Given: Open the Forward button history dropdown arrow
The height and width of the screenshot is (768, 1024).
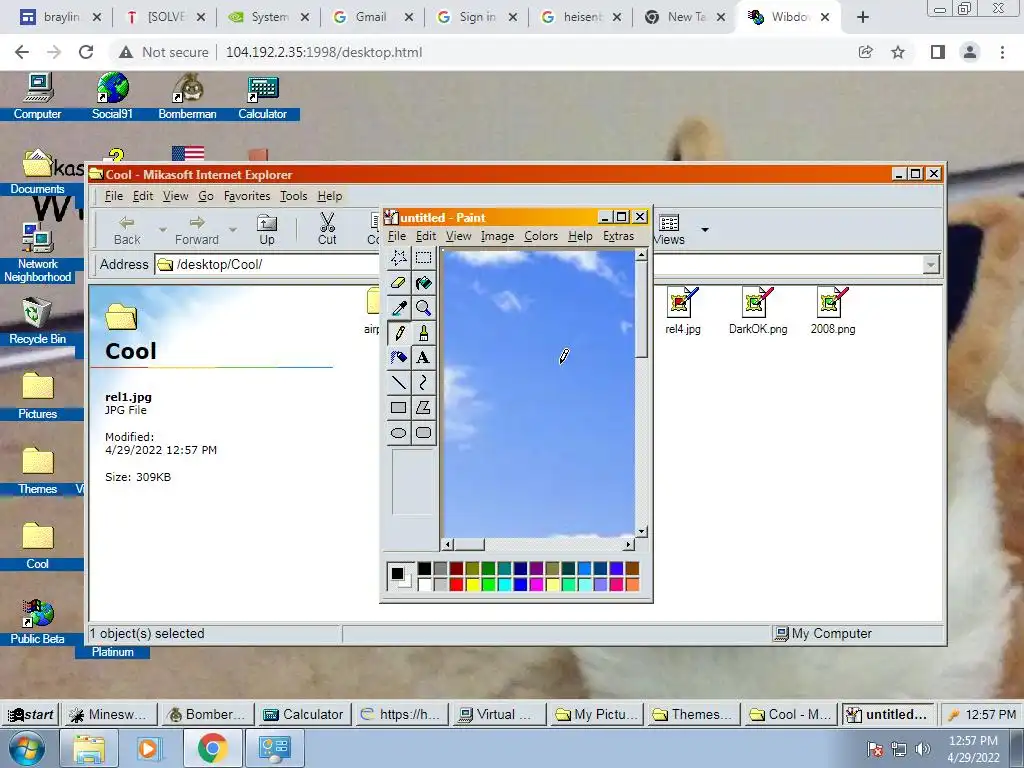Looking at the screenshot, I should (x=232, y=230).
